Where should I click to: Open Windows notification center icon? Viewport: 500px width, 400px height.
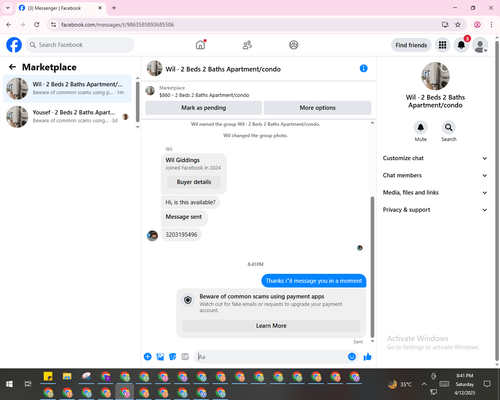(487, 384)
